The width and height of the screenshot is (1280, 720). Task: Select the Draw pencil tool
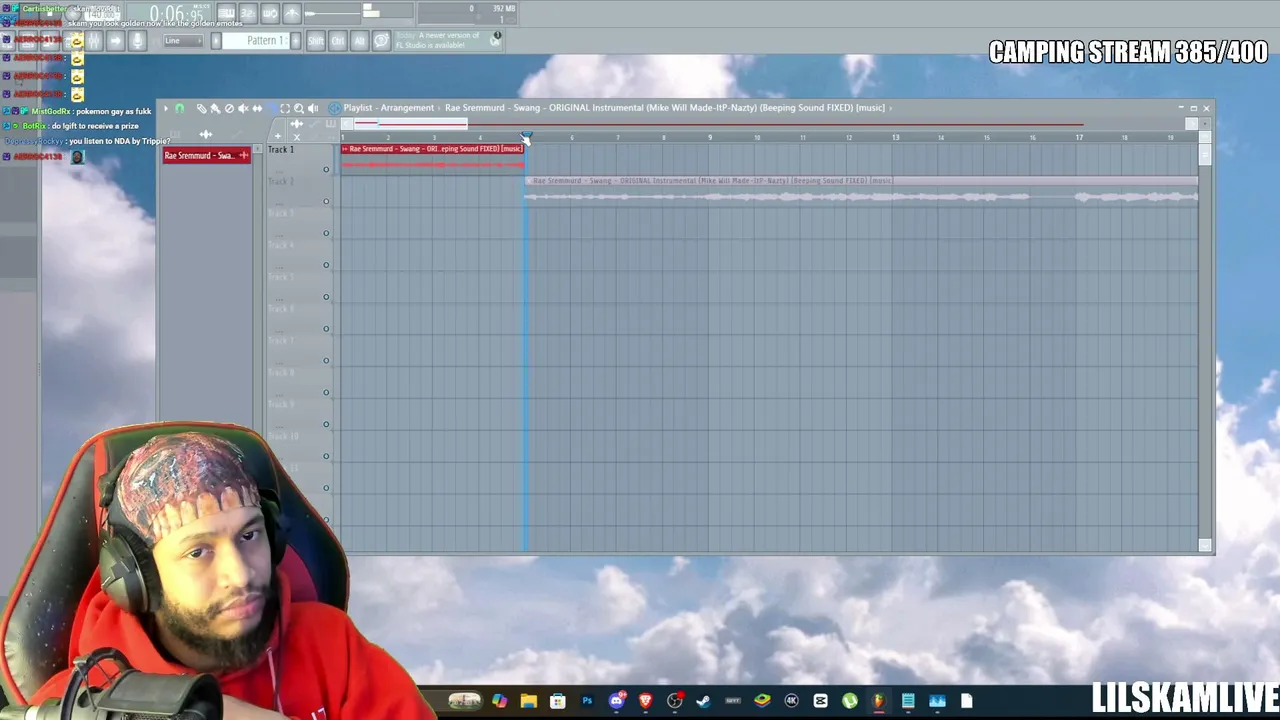click(x=201, y=108)
